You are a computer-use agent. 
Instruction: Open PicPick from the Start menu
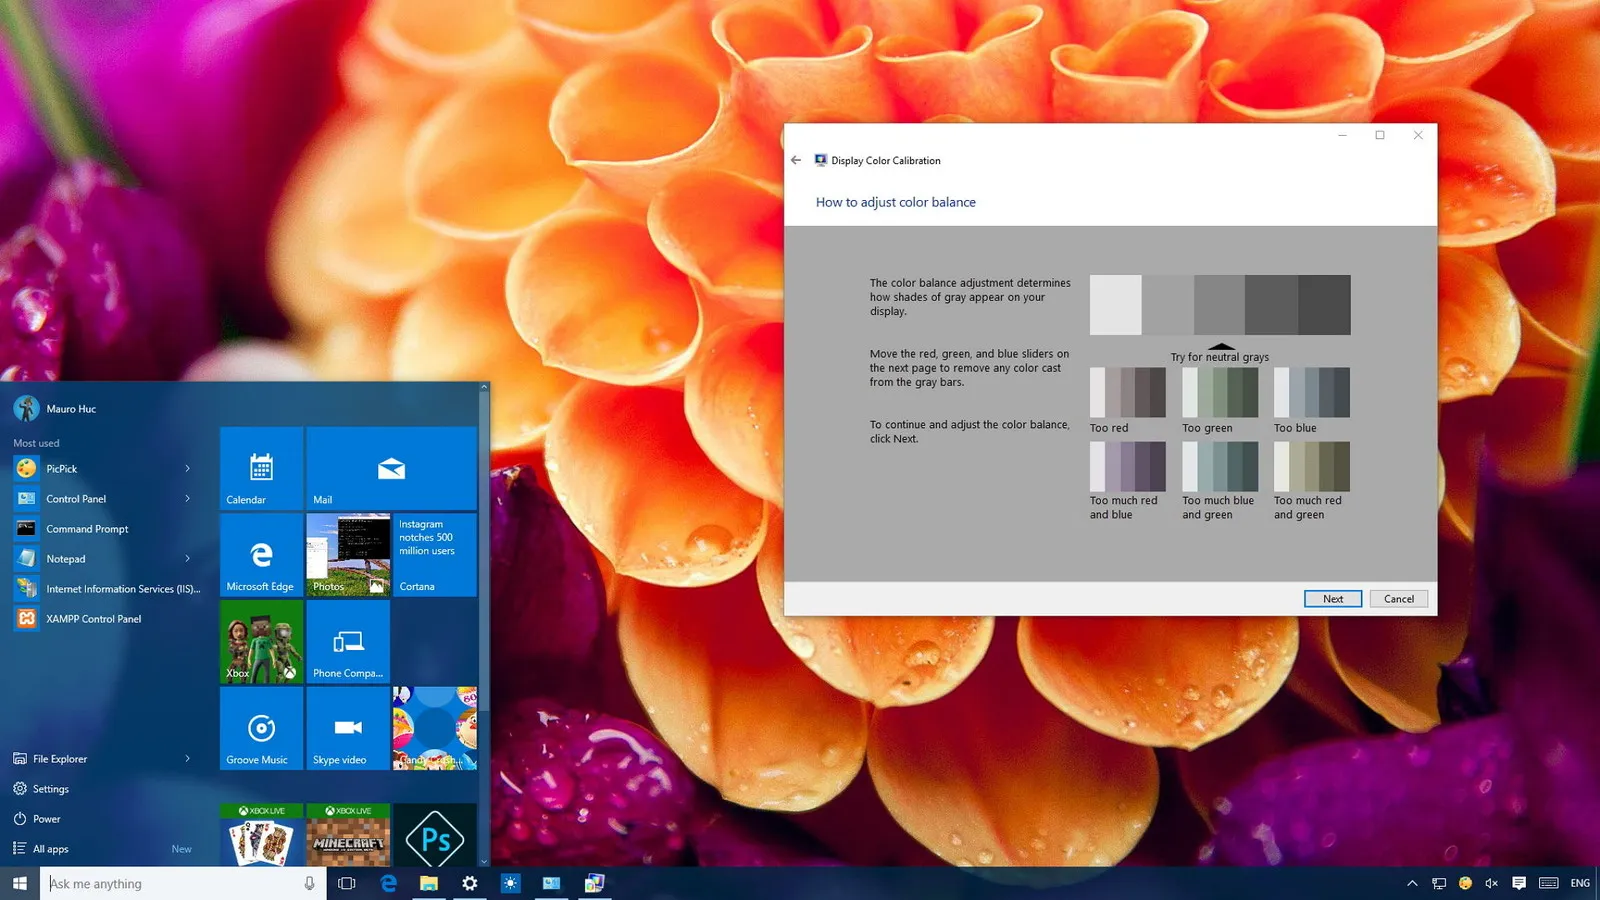[61, 468]
